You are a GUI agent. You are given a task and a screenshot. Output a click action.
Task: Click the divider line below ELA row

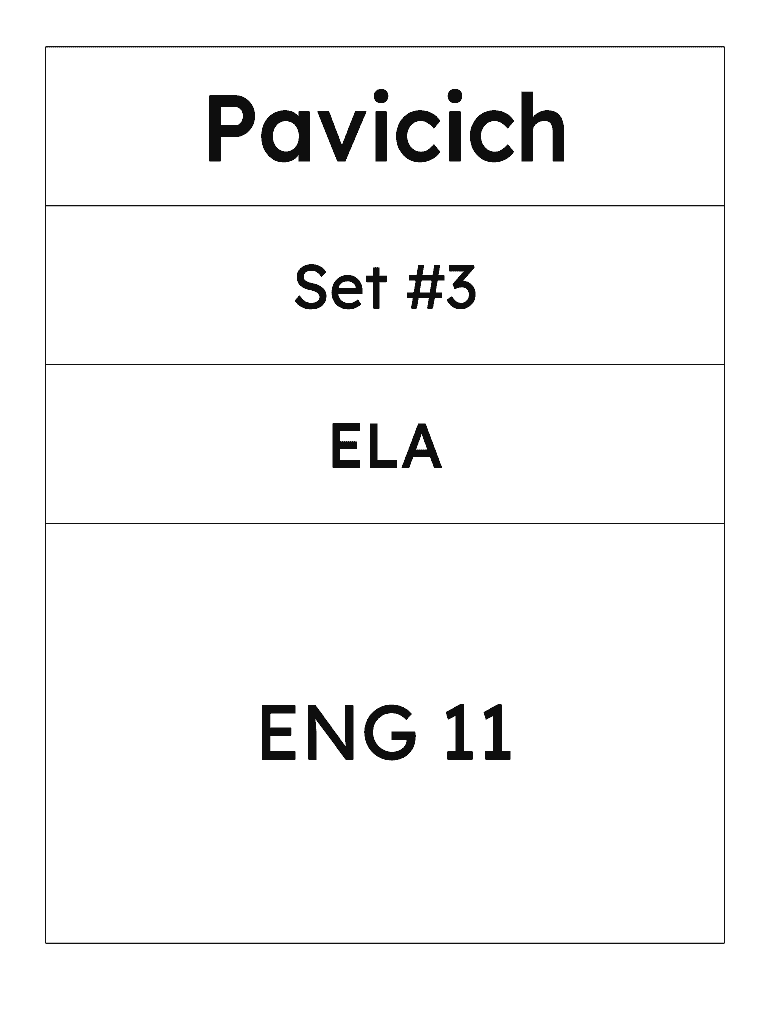(385, 523)
